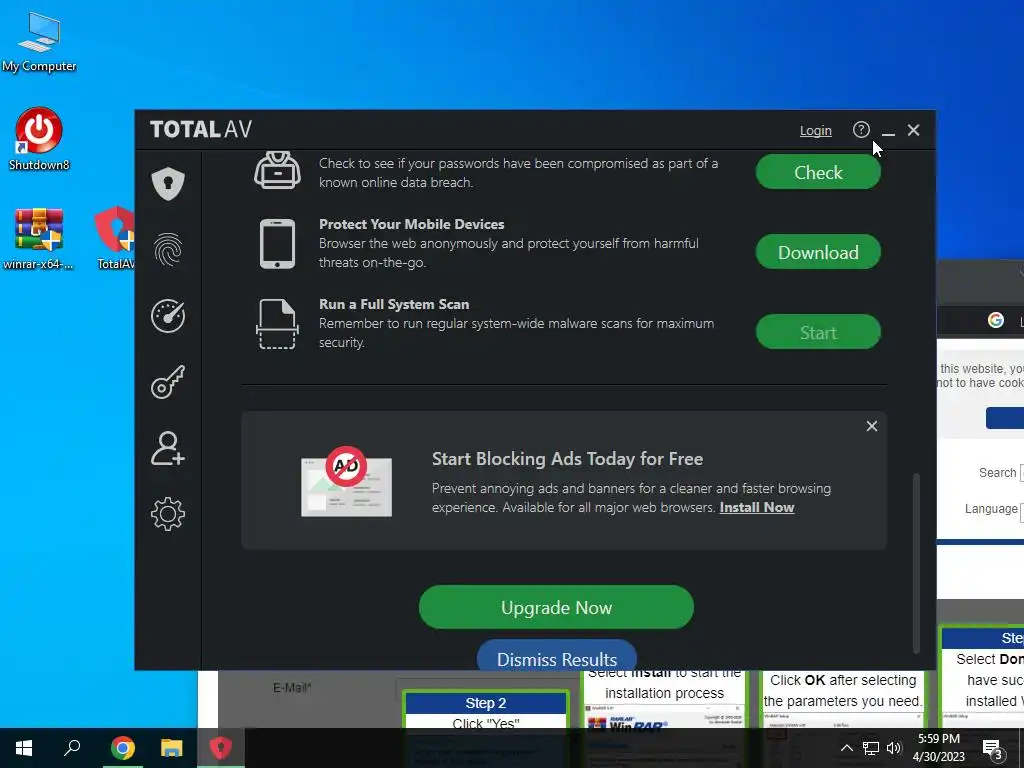Click the TotalAV vertical scrollbar
Viewport: 1024px width, 768px height.
[916, 562]
